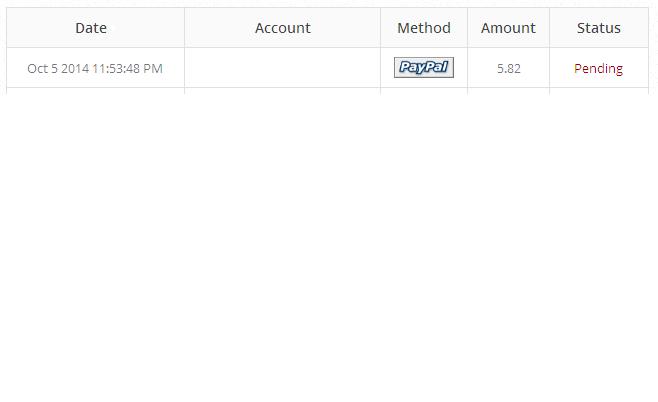Click the empty Account cell beside PayPal
This screenshot has height=402, width=658.
pos(283,68)
